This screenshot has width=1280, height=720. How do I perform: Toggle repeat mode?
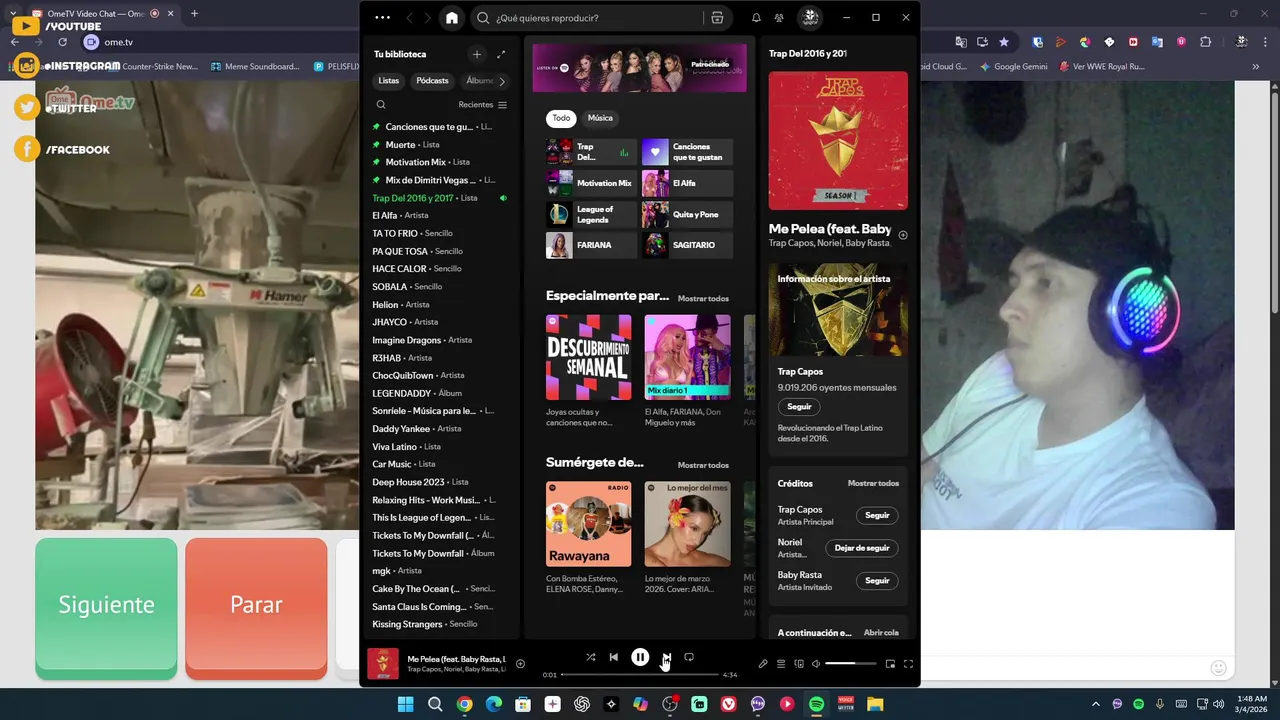689,657
